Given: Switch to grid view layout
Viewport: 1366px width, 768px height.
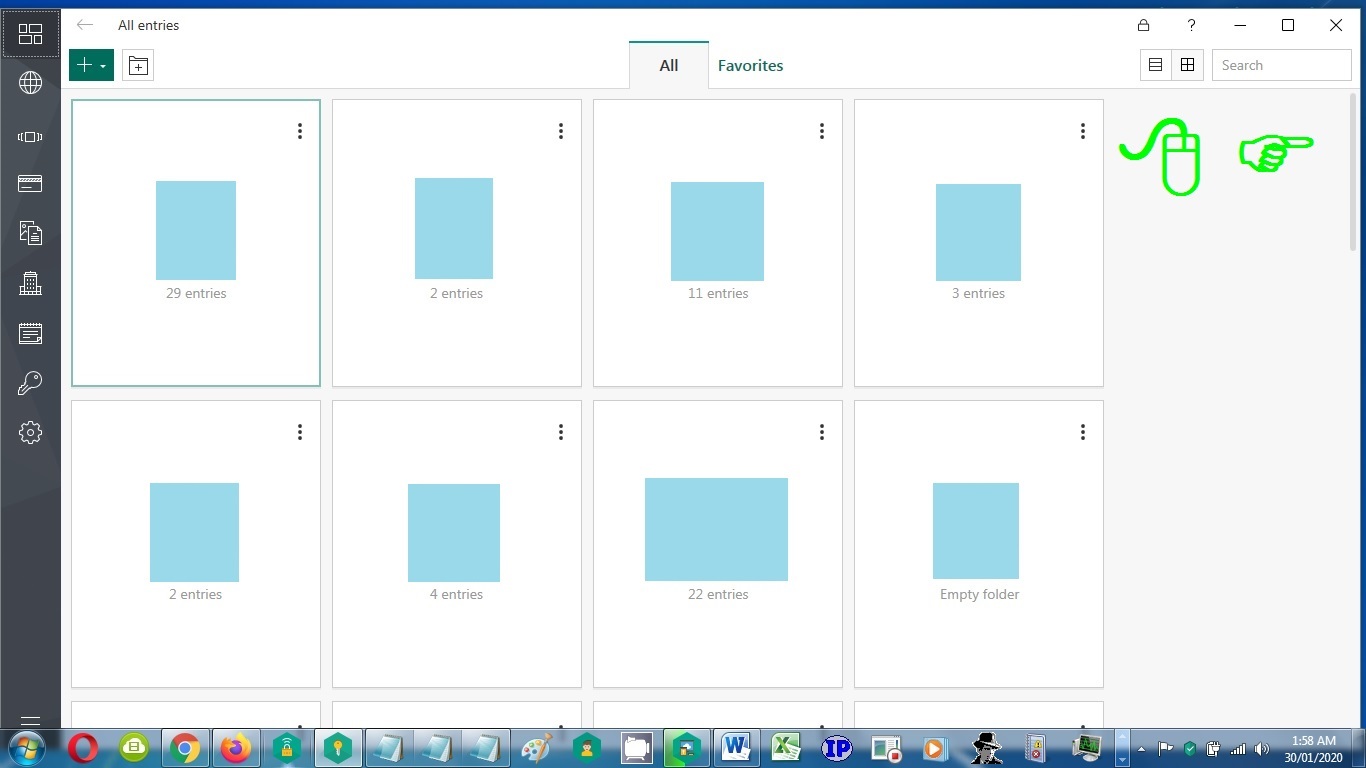Looking at the screenshot, I should click(x=1187, y=65).
